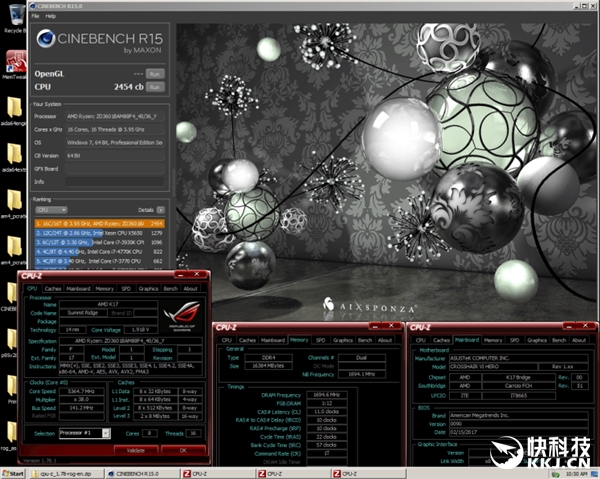
Task: Open the aida64 engineer folder on the desktop
Action: (x=14, y=111)
